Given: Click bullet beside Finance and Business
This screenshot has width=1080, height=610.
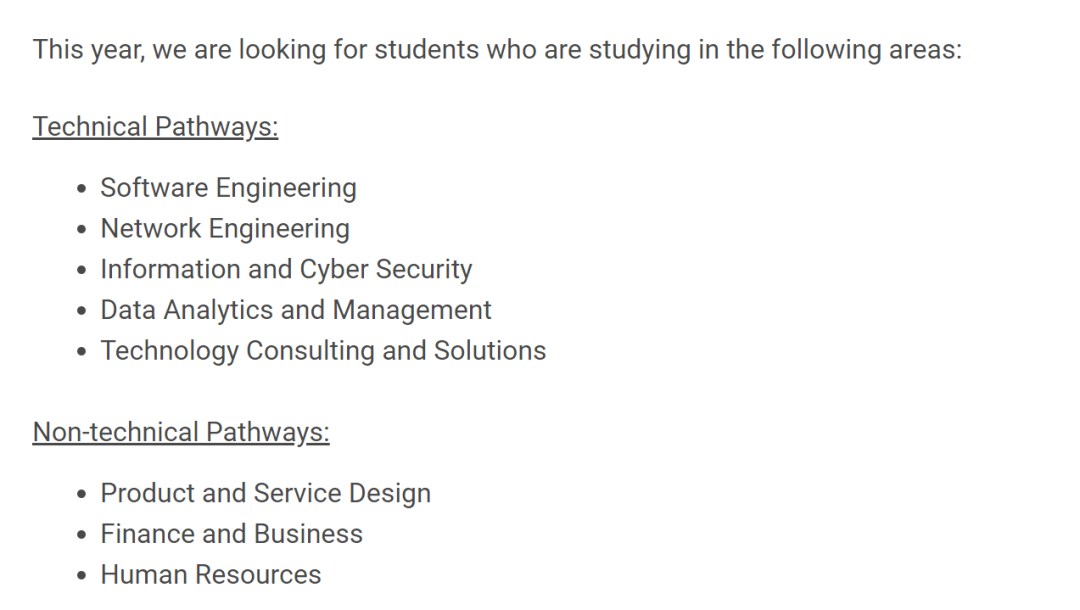Looking at the screenshot, I should tap(82, 535).
